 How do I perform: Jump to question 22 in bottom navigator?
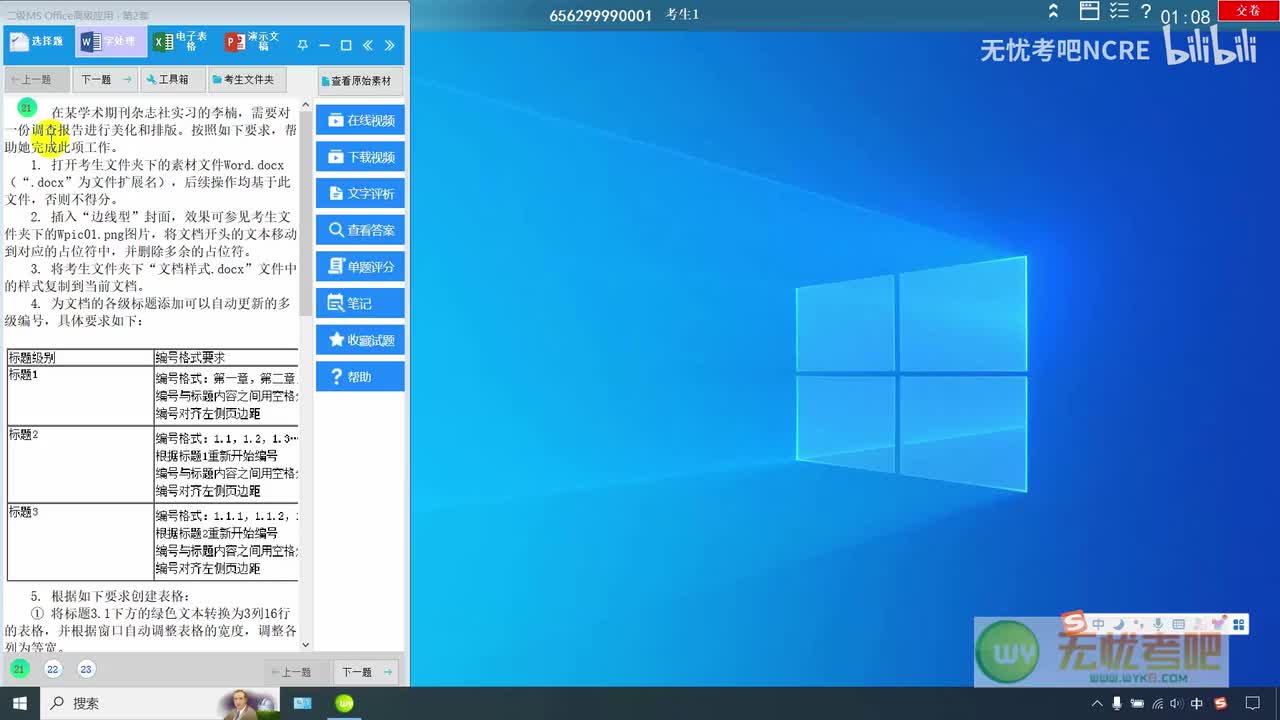53,669
